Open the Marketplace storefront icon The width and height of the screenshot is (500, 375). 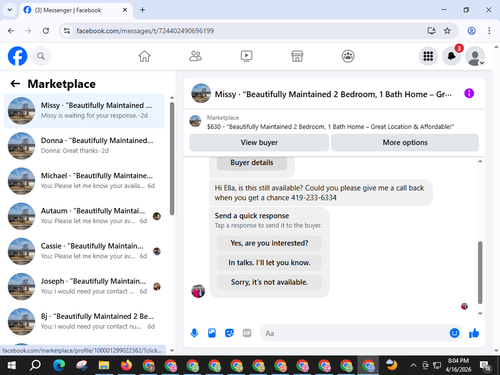tap(297, 56)
